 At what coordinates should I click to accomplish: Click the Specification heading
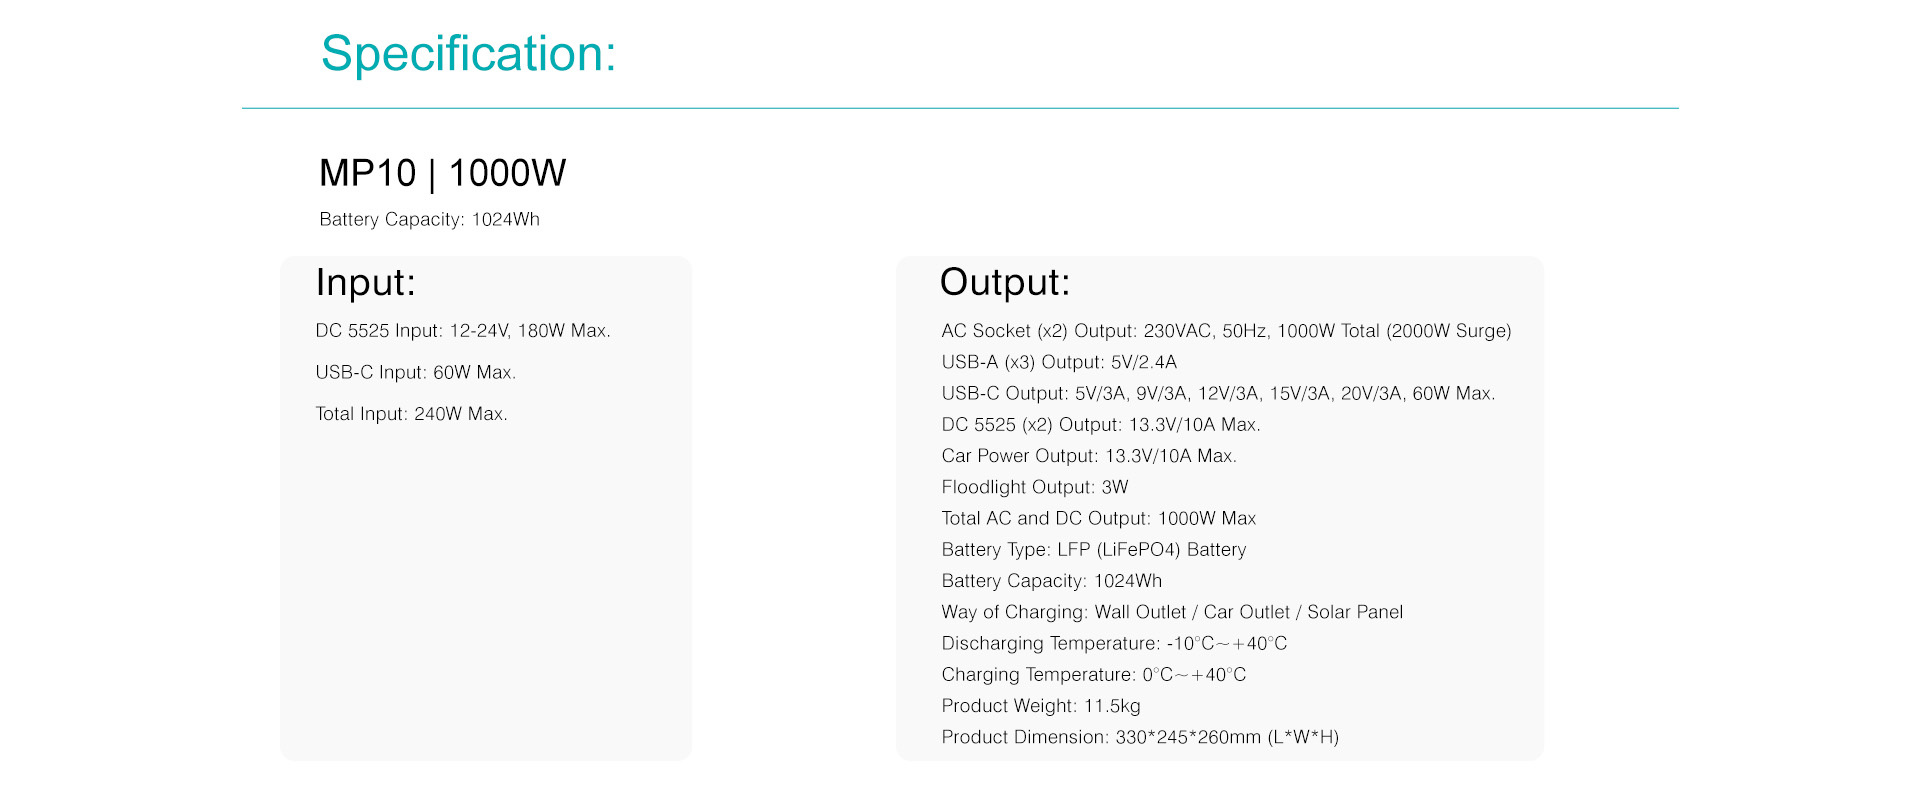pos(468,54)
